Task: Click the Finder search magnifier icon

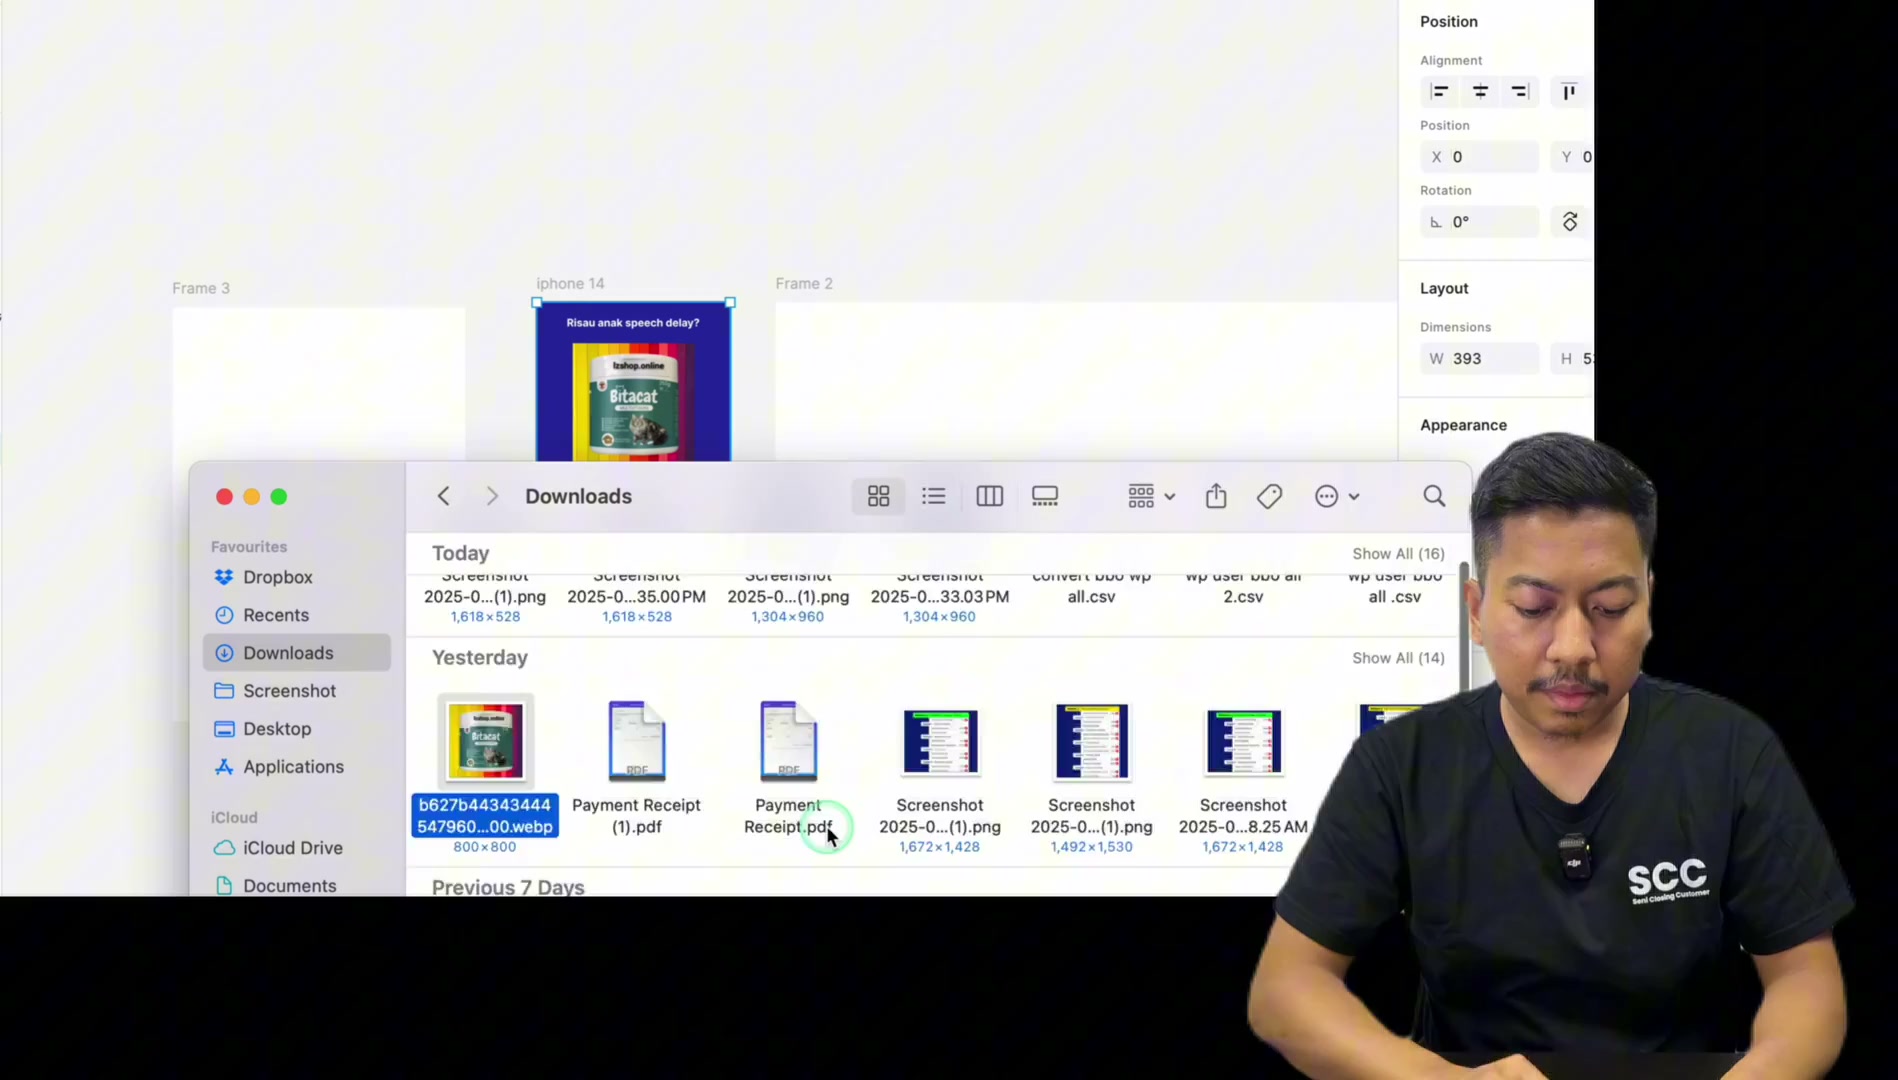Action: tap(1434, 496)
